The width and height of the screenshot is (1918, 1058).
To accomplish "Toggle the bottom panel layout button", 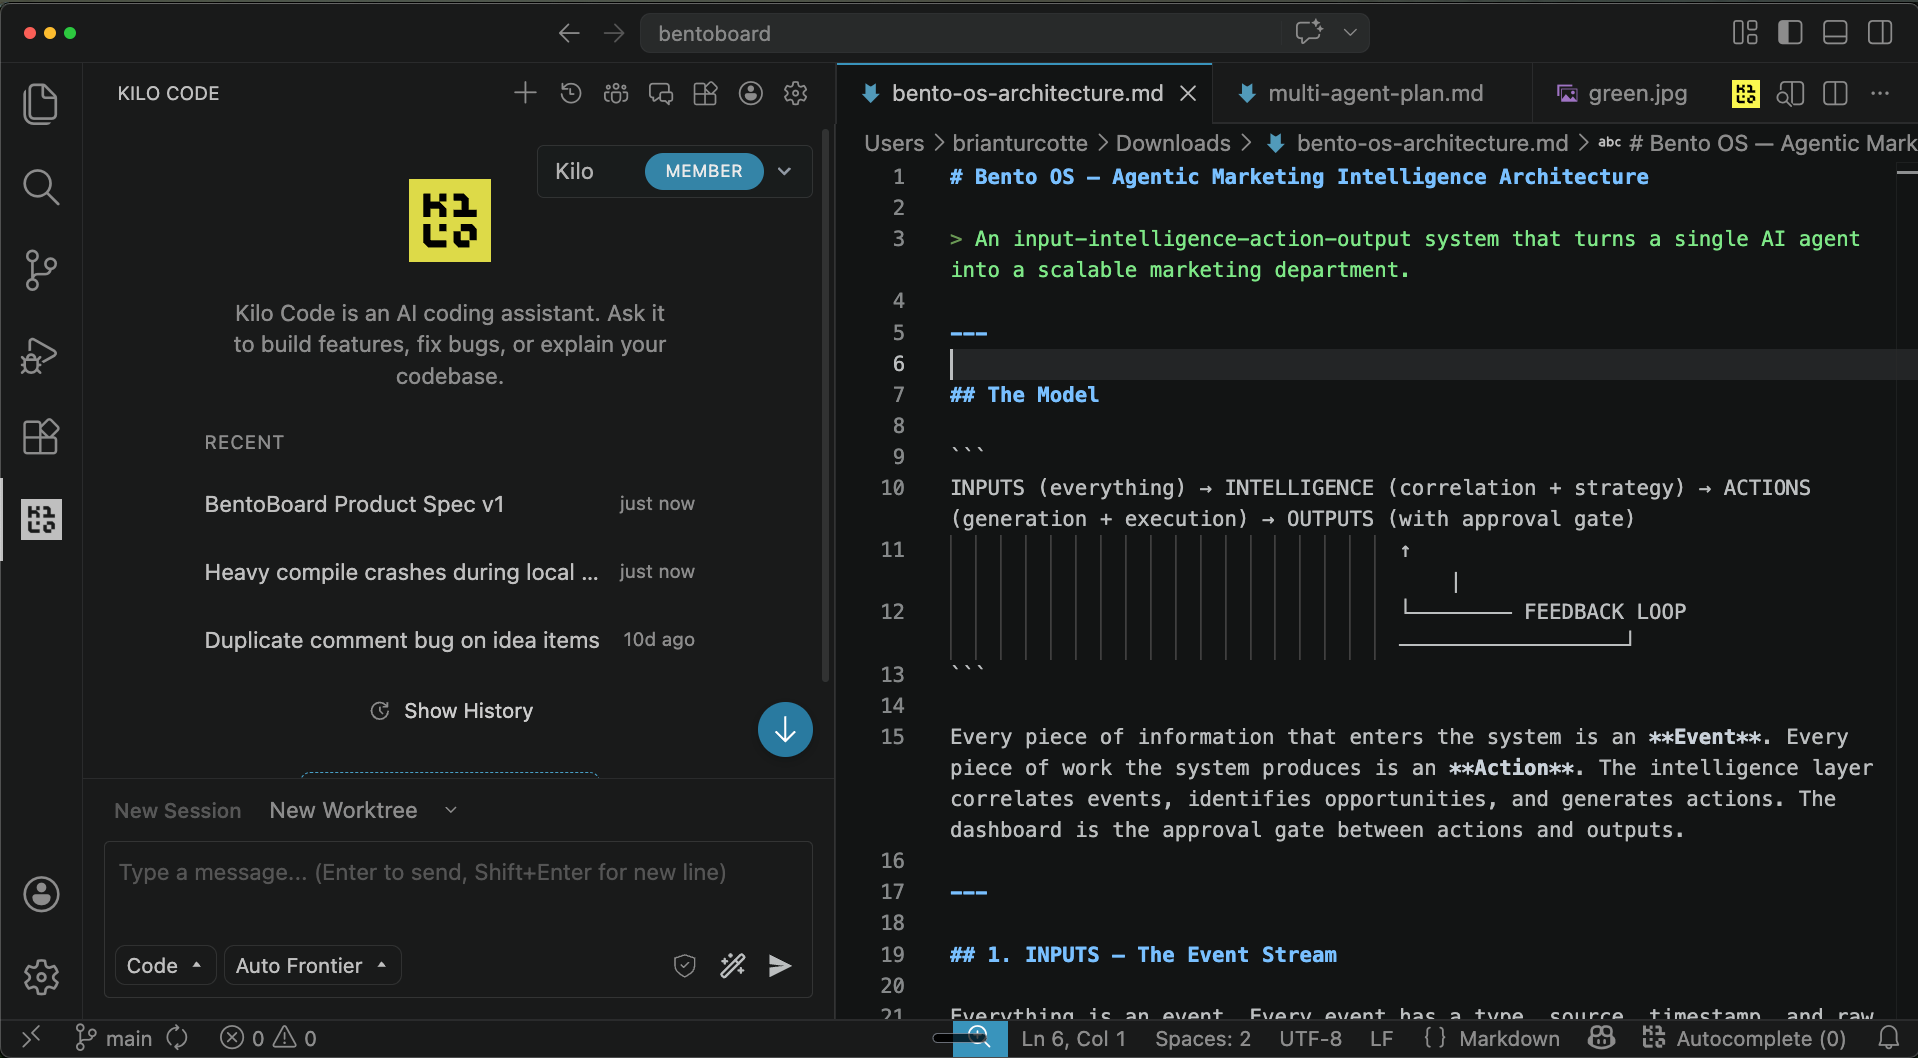I will pyautogui.click(x=1835, y=33).
